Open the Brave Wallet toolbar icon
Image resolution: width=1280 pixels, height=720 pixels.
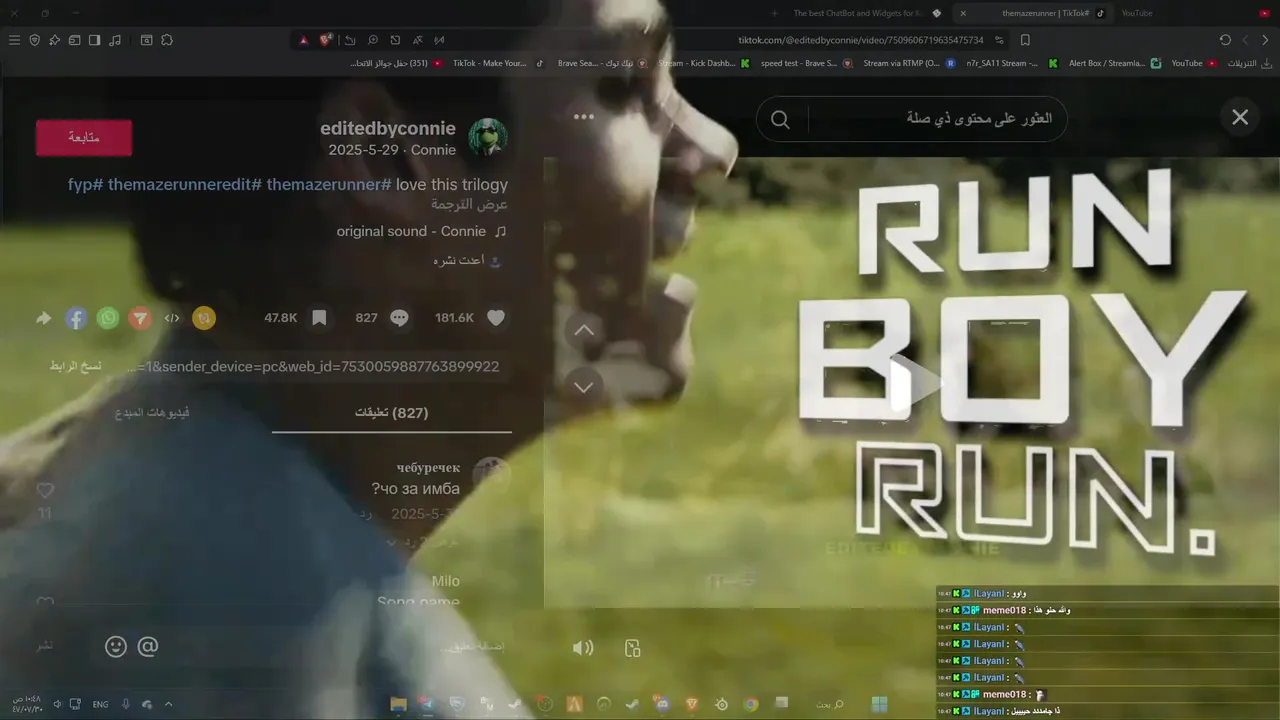(x=74, y=40)
